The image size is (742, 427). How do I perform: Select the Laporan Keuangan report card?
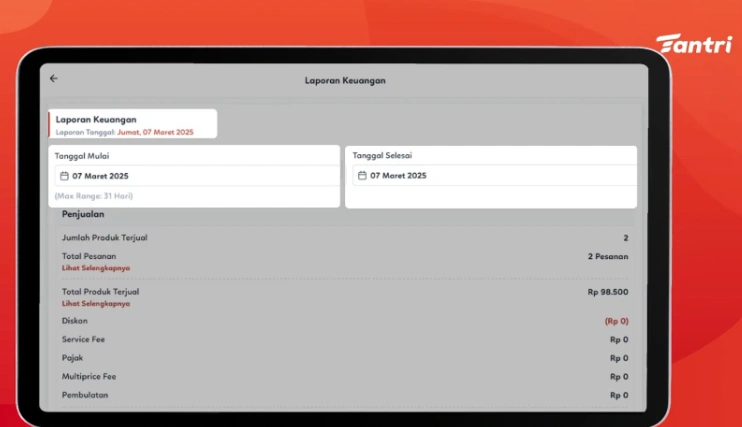(133, 124)
